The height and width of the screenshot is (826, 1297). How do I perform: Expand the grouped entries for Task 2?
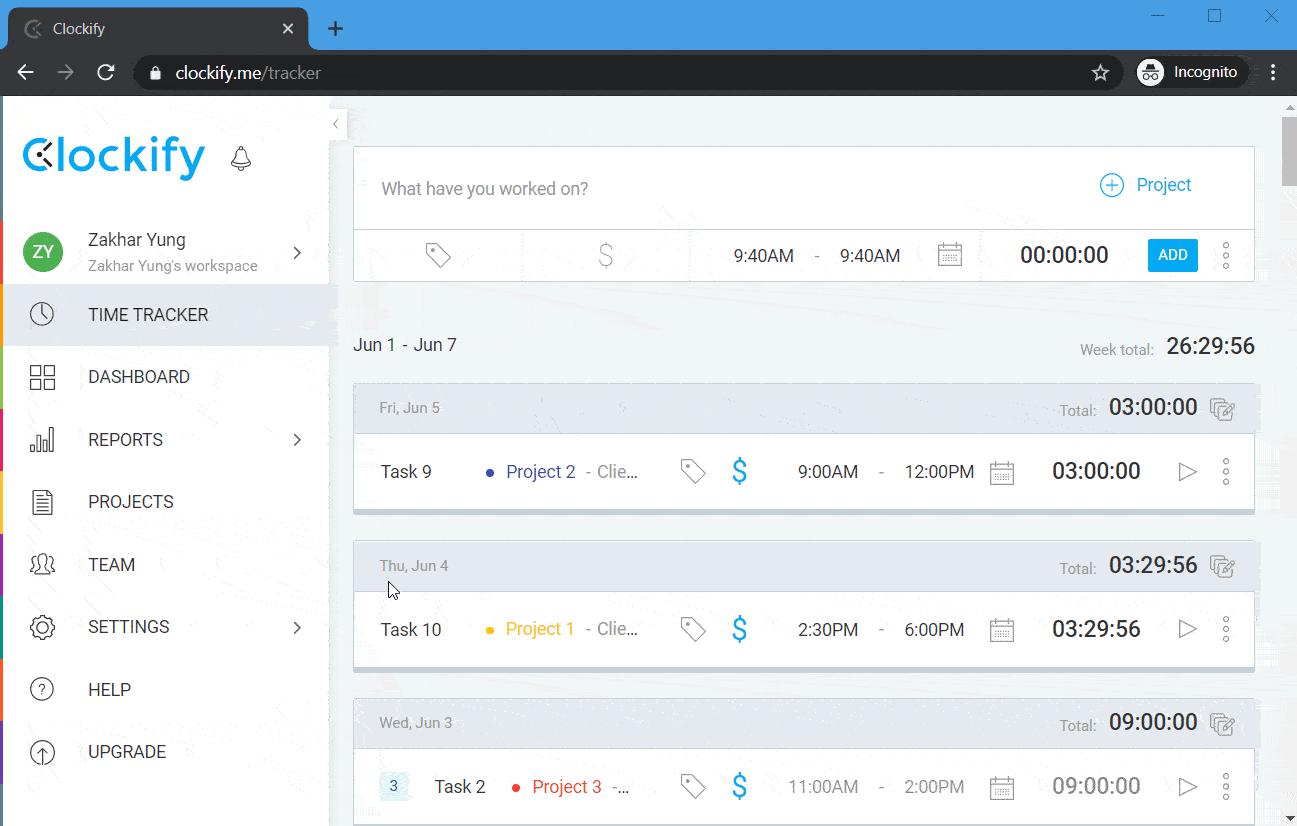(395, 786)
